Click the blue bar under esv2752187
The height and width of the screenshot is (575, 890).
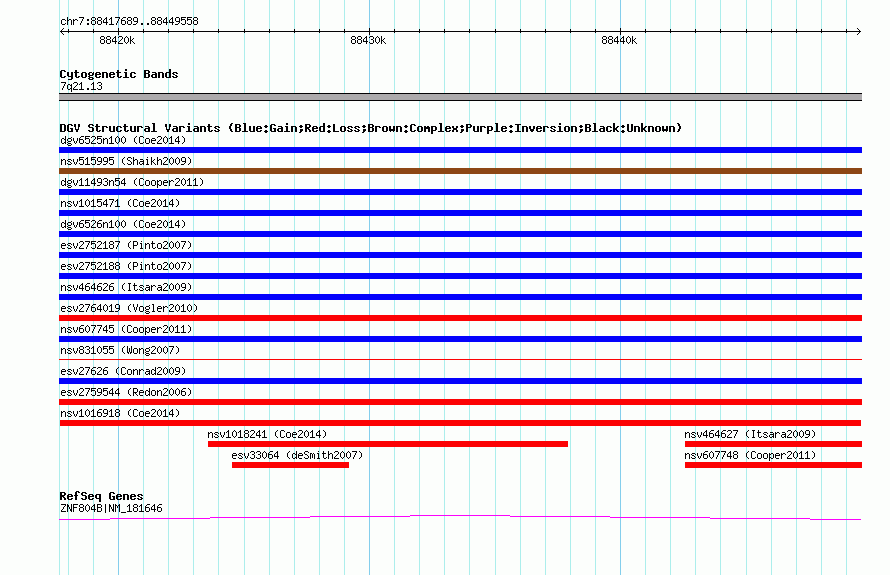[x=460, y=255]
